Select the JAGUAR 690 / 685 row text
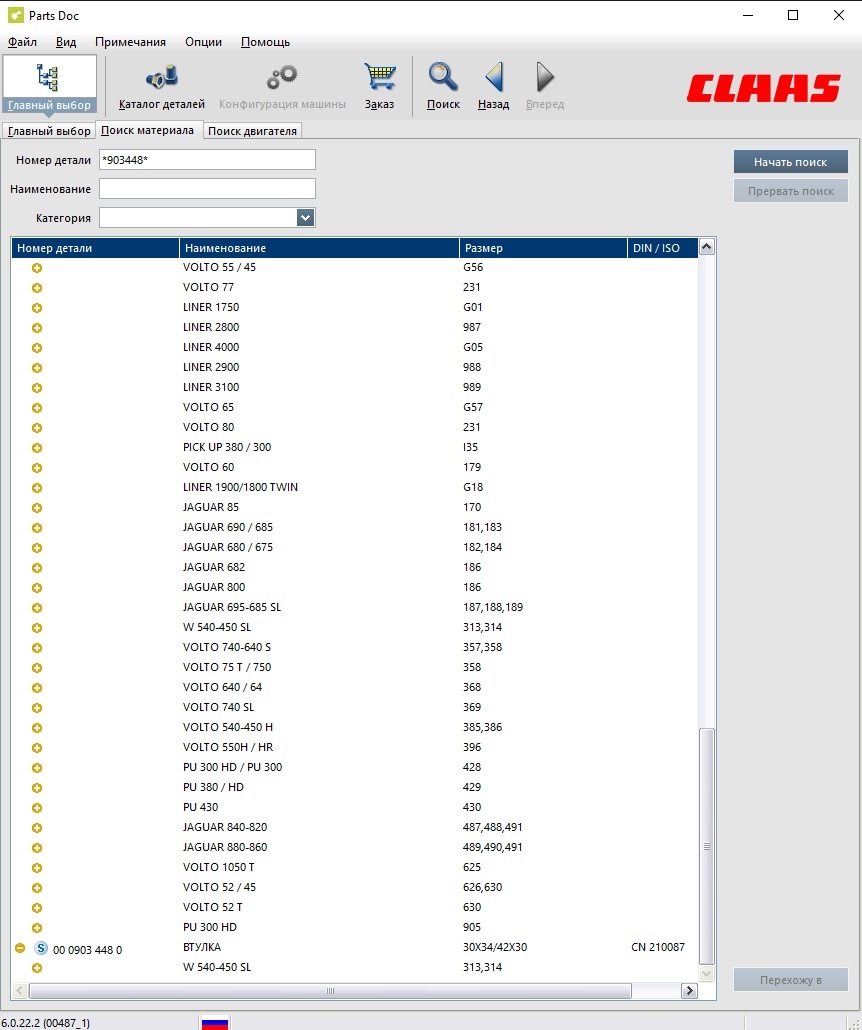862x1030 pixels. pyautogui.click(x=228, y=527)
